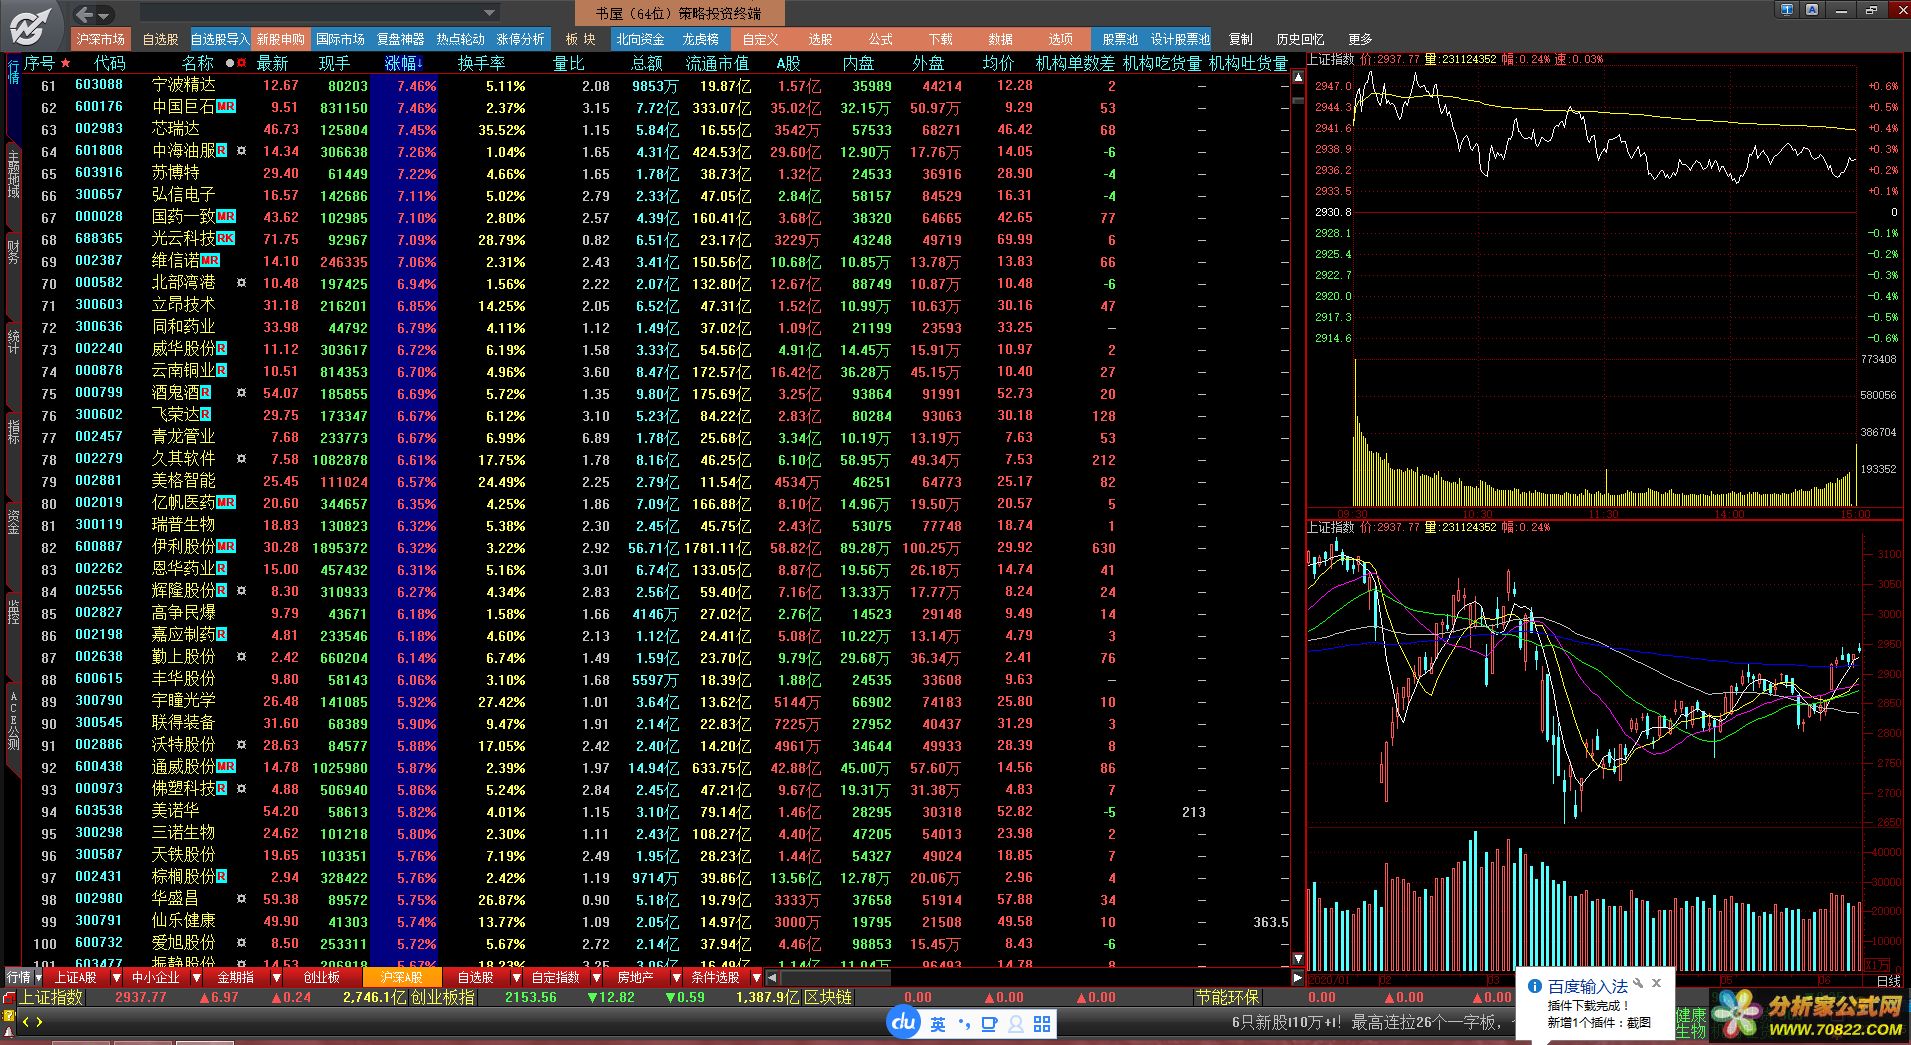1911x1045 pixels.
Task: Click the 区块链 status bar entry
Action: [828, 997]
